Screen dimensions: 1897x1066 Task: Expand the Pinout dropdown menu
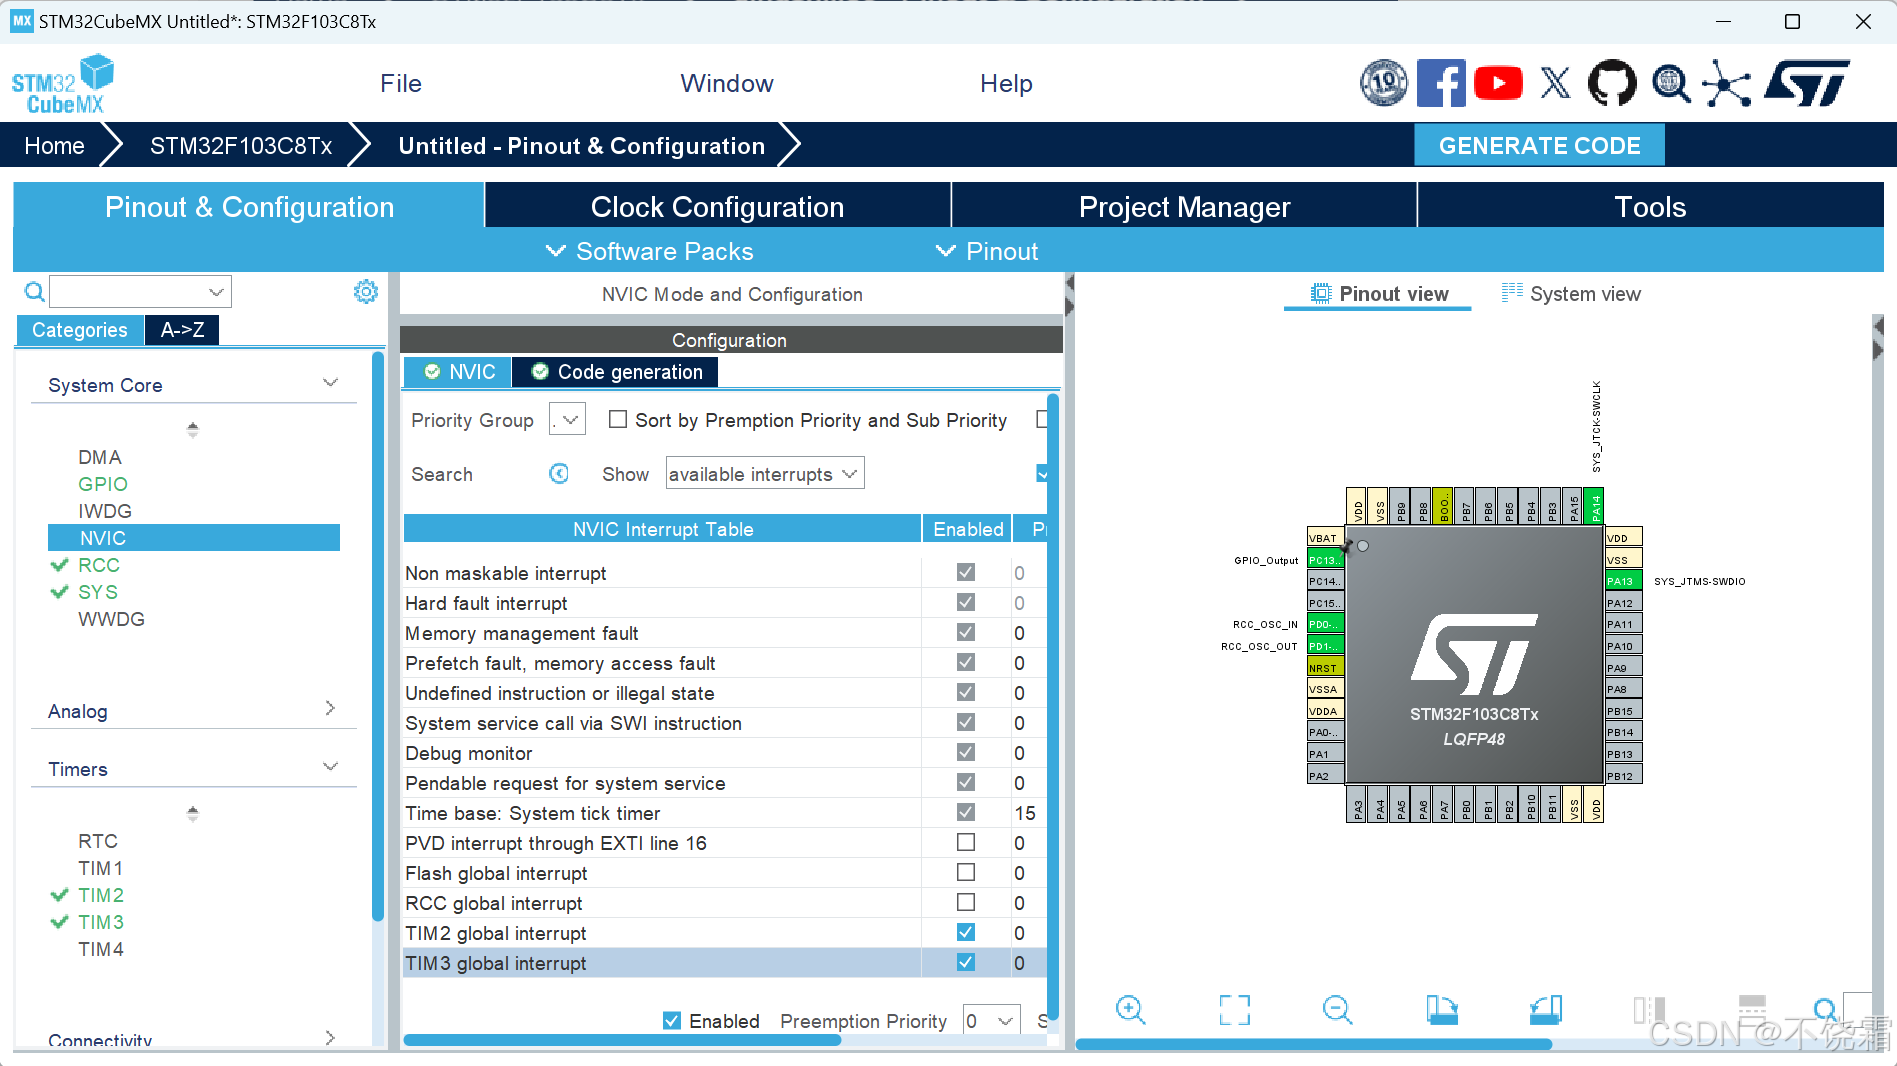coord(987,251)
